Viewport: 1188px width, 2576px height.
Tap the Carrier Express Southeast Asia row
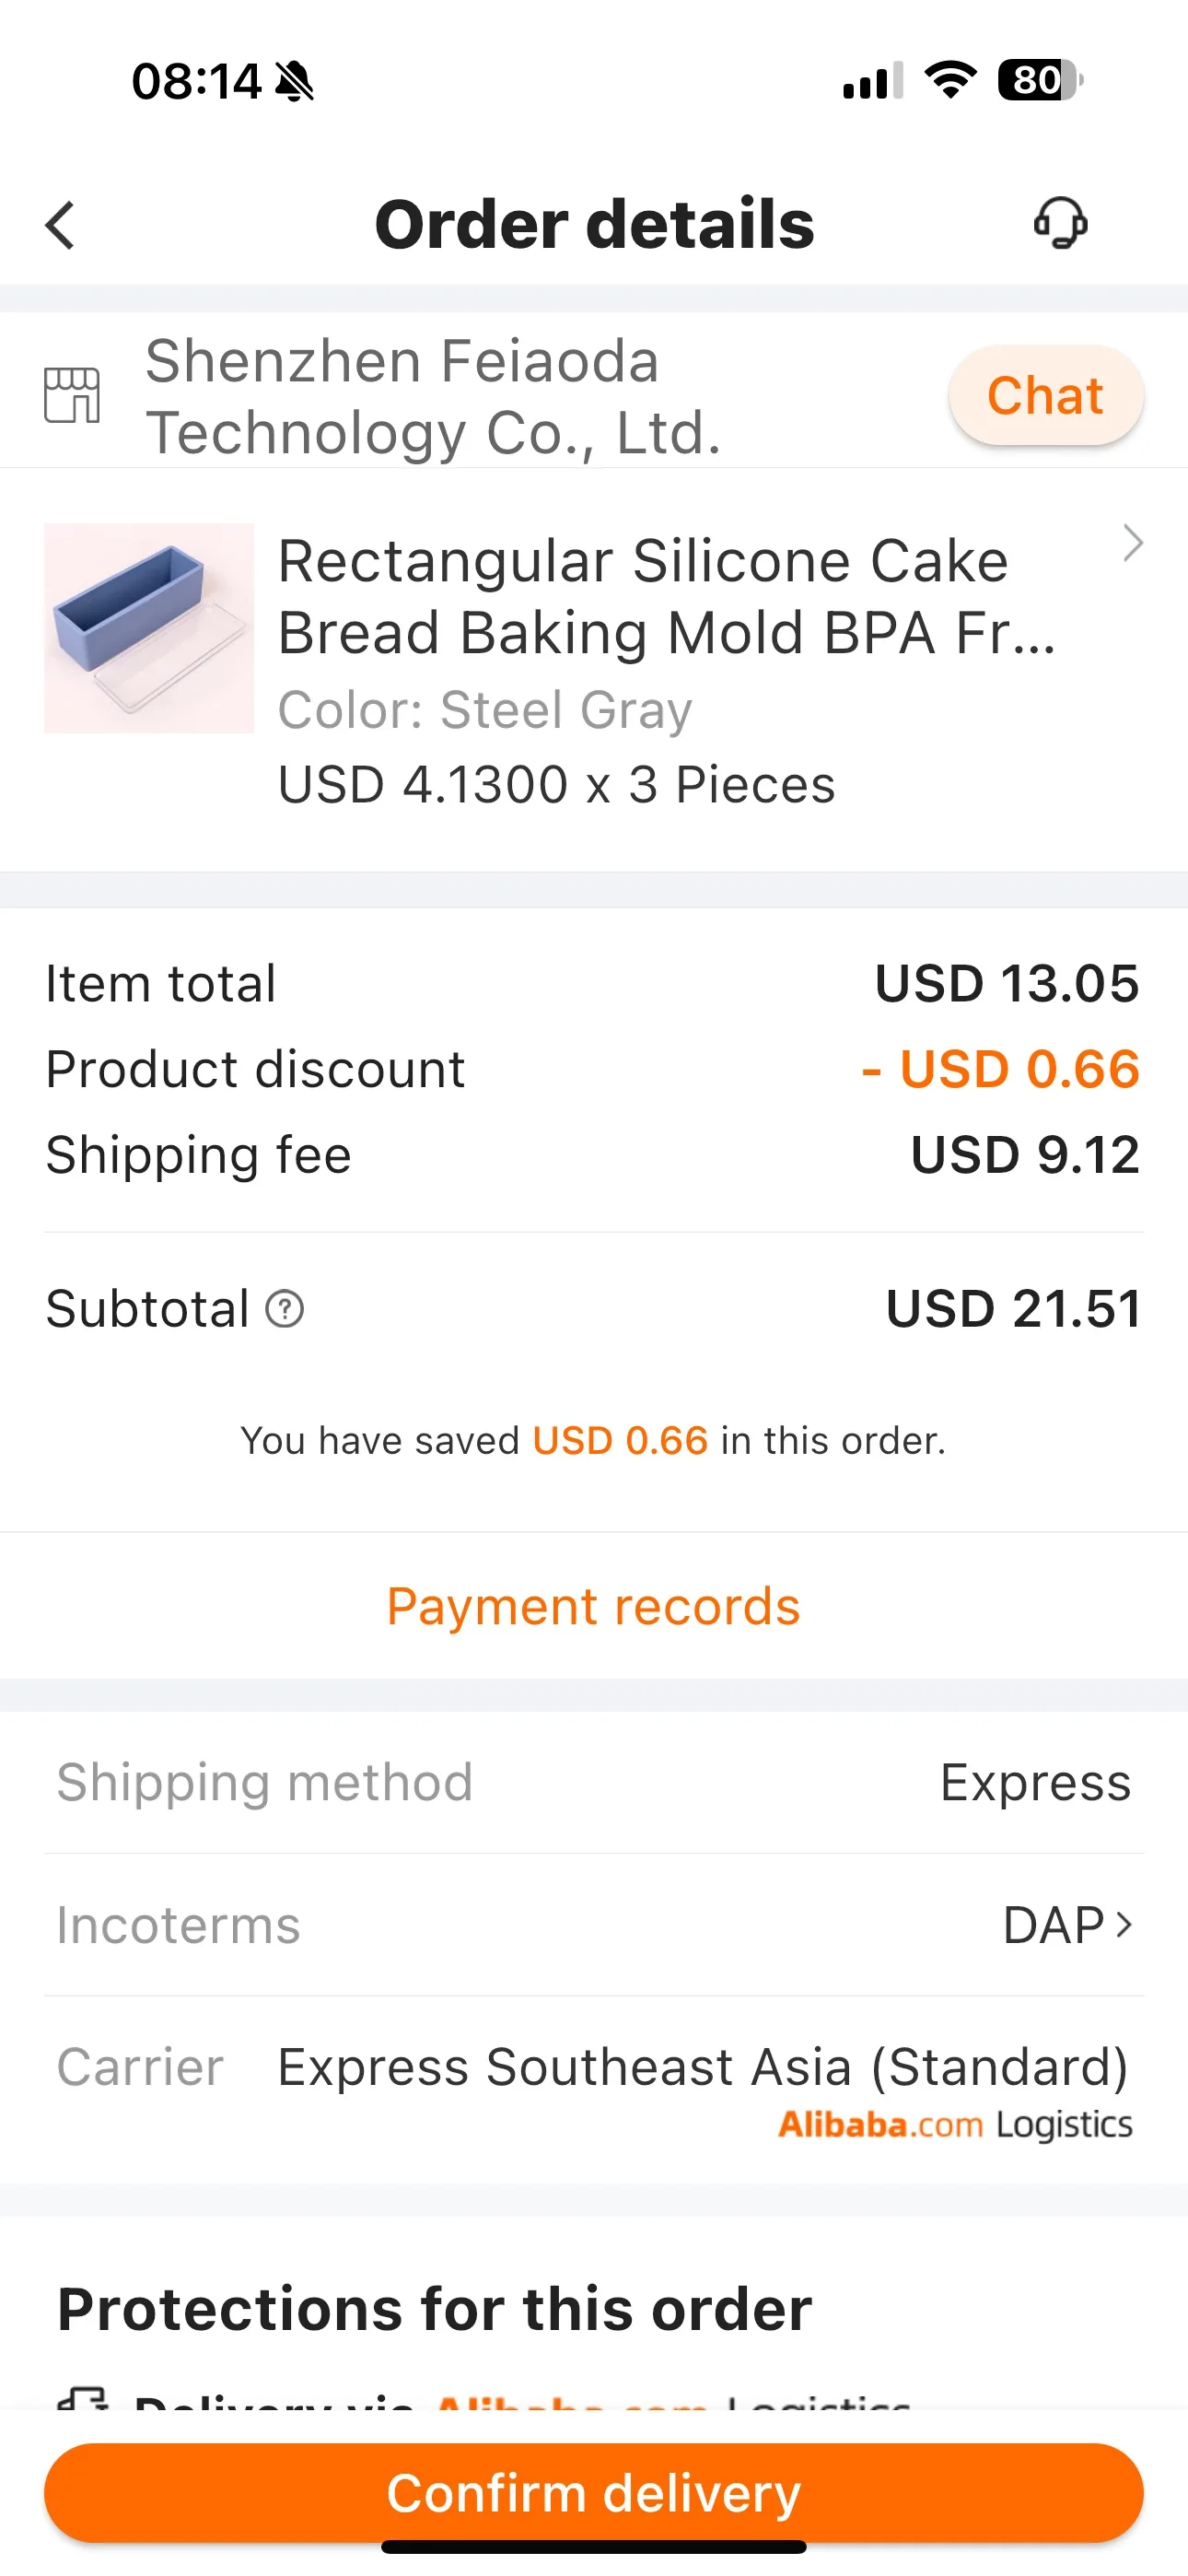click(700, 2067)
